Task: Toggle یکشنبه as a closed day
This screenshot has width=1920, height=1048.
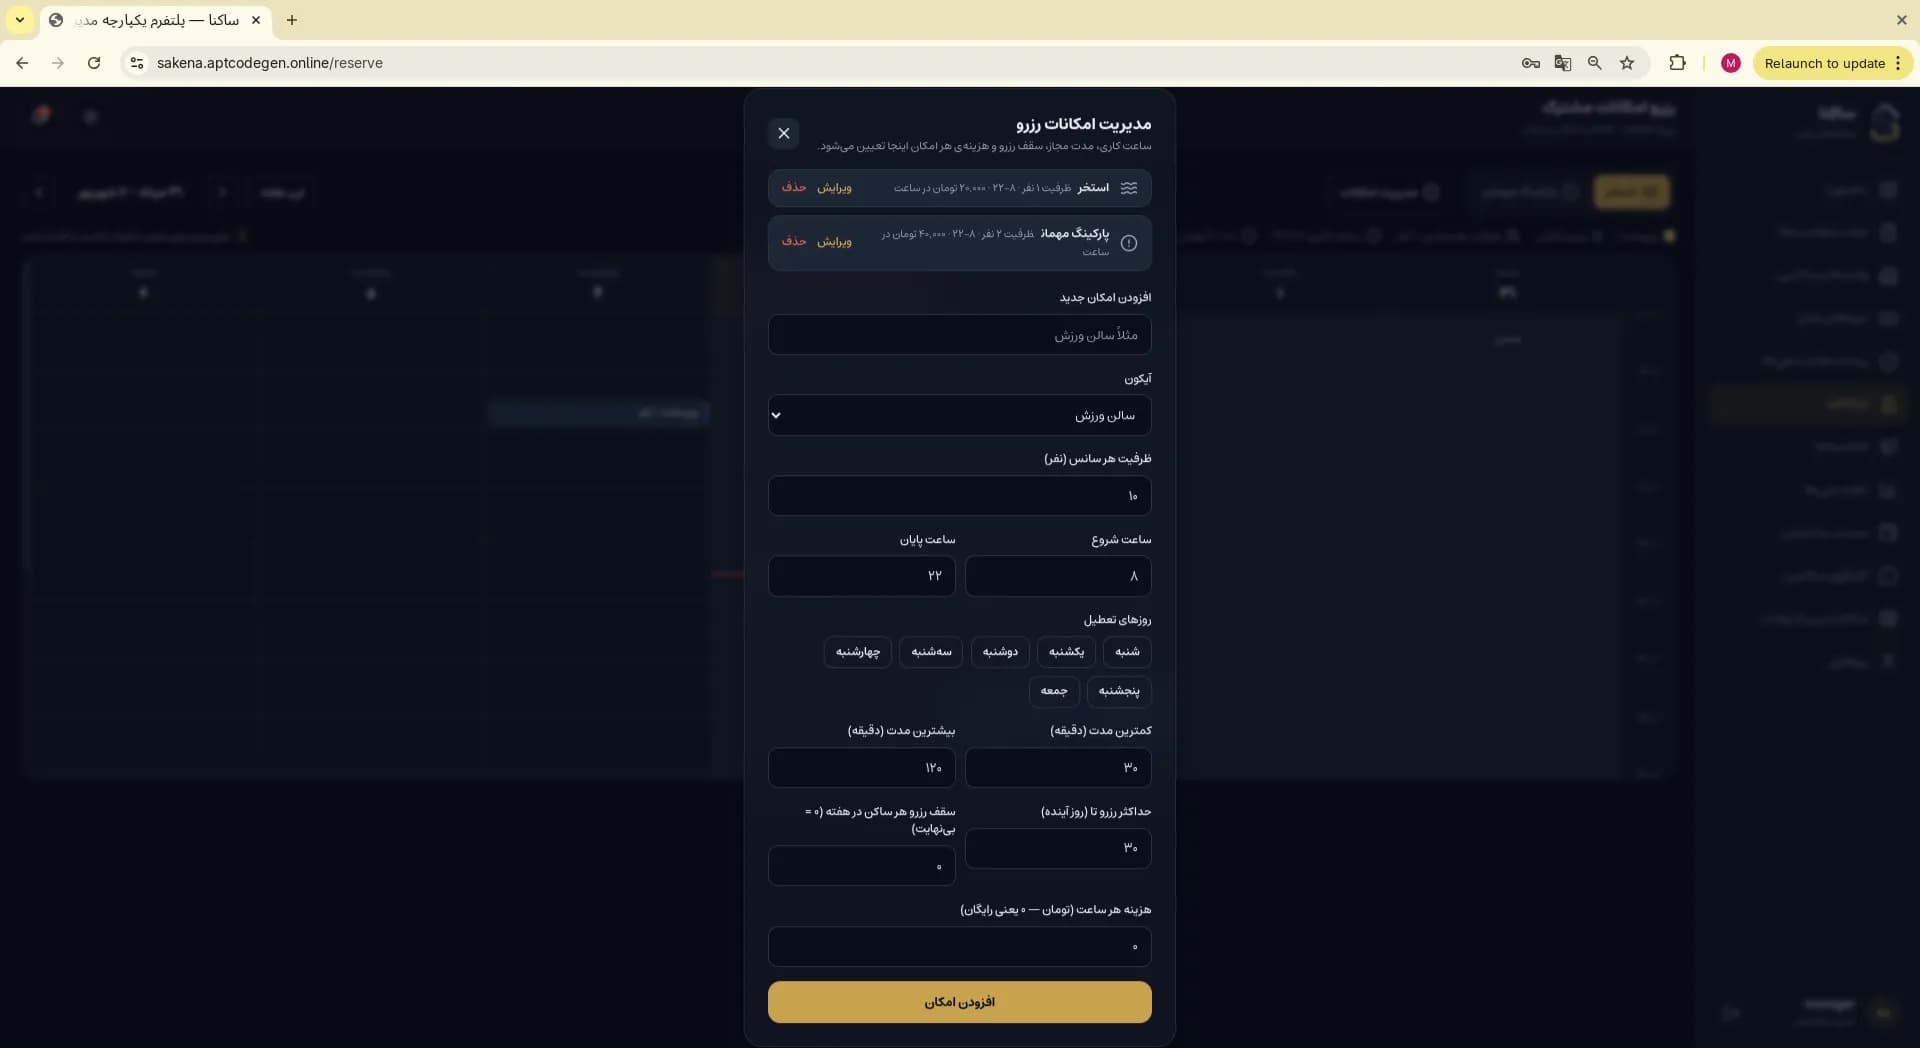Action: (x=1066, y=652)
